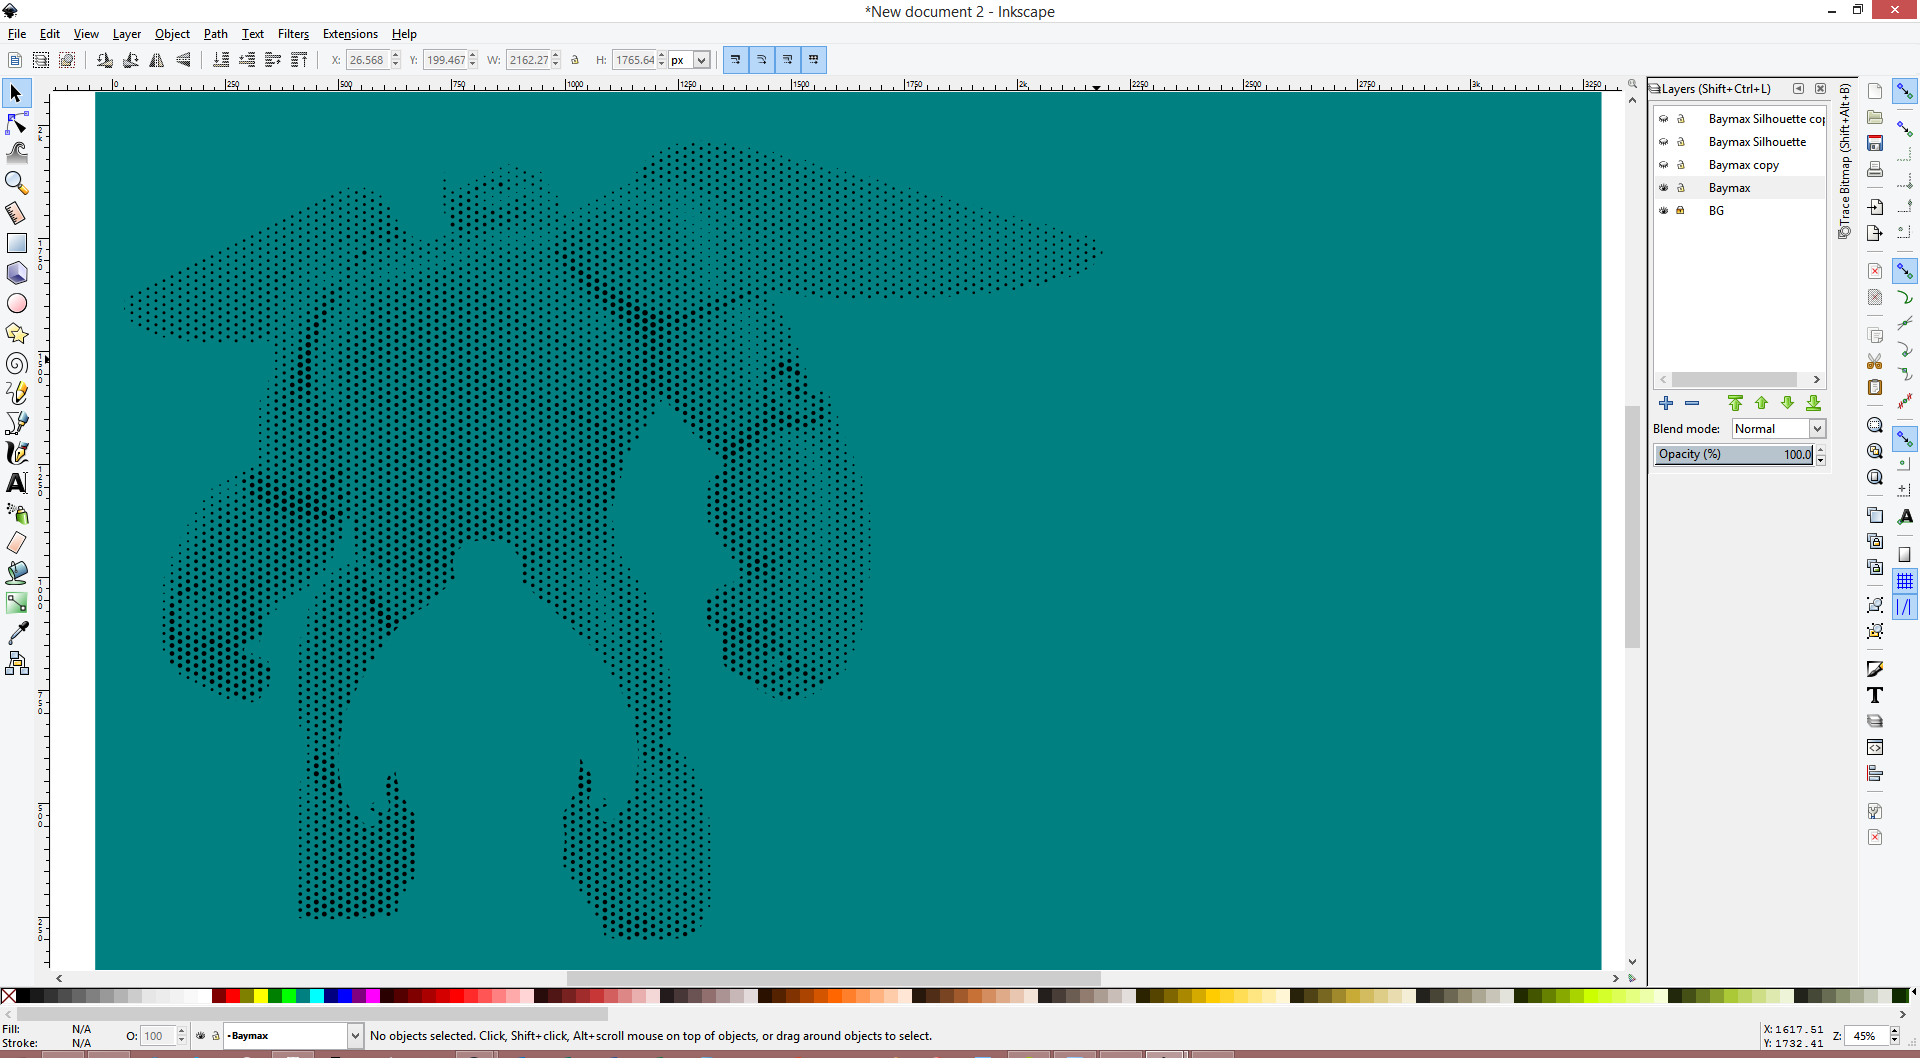Image resolution: width=1920 pixels, height=1058 pixels.
Task: Adjust the layer Opacity slider
Action: coord(1734,455)
